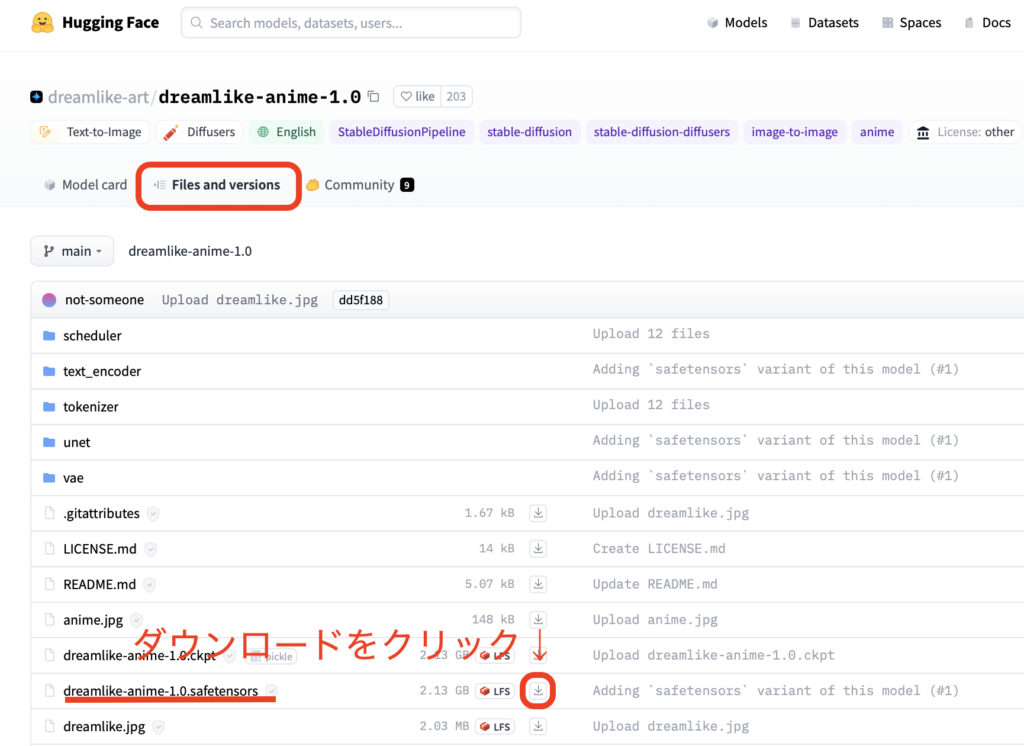Download the .gitattributes file
1024x746 pixels.
(x=538, y=513)
